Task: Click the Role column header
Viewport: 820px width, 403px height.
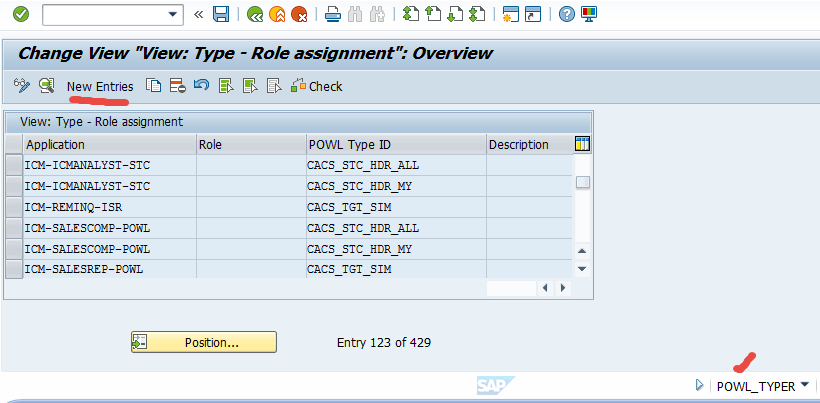Action: coord(252,145)
